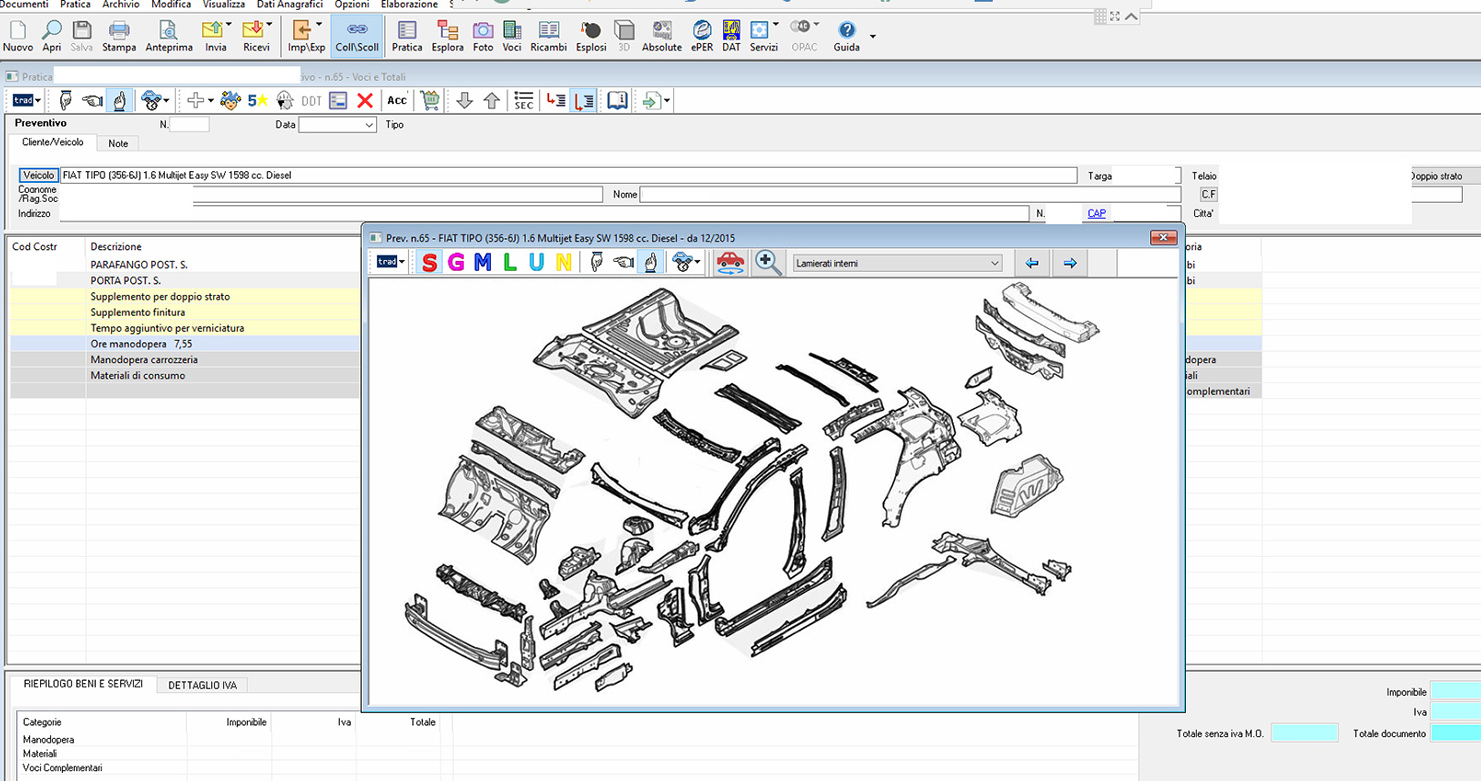Go to previous diagram with left arrow

pos(1032,263)
